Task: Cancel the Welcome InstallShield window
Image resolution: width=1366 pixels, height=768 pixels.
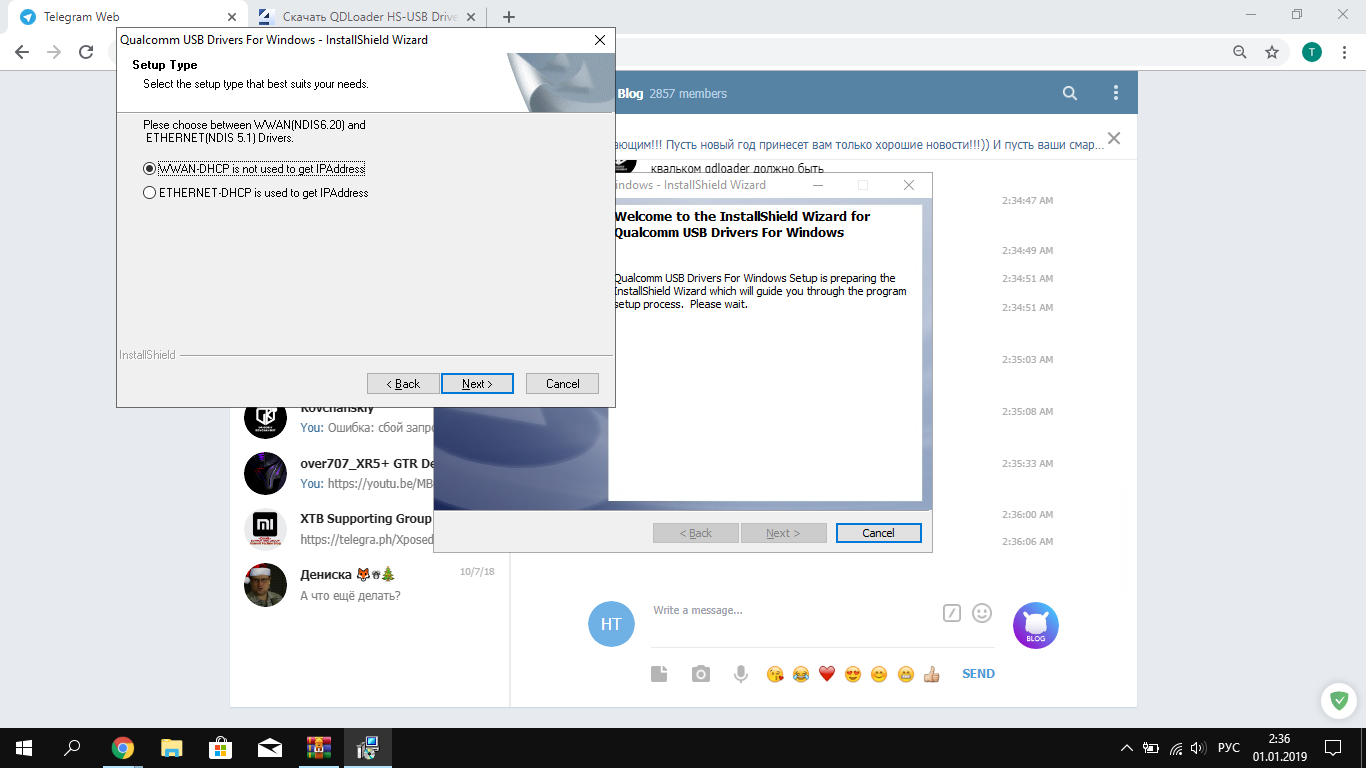Action: [878, 533]
